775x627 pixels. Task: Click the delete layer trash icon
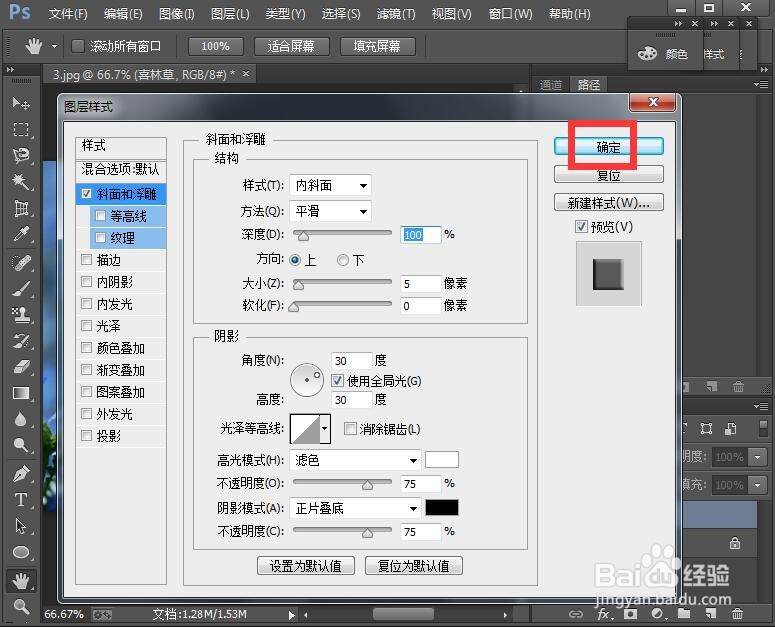737,614
